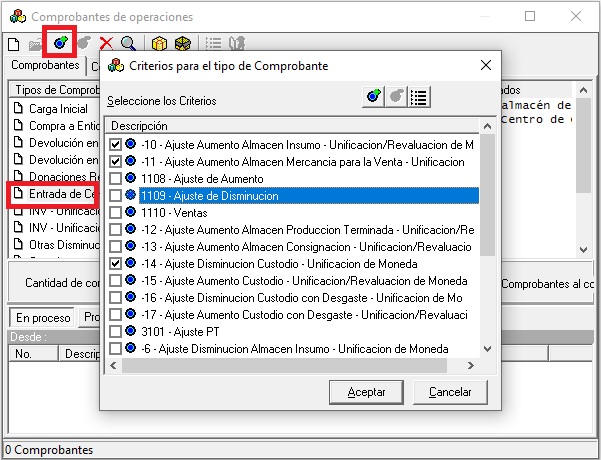Click the criteria list scroll left arrow
The height and width of the screenshot is (460, 601).
113,365
